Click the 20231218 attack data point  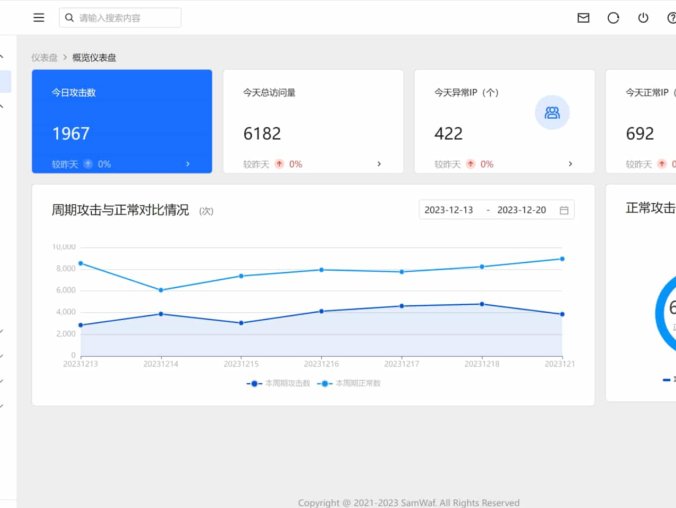(x=482, y=304)
